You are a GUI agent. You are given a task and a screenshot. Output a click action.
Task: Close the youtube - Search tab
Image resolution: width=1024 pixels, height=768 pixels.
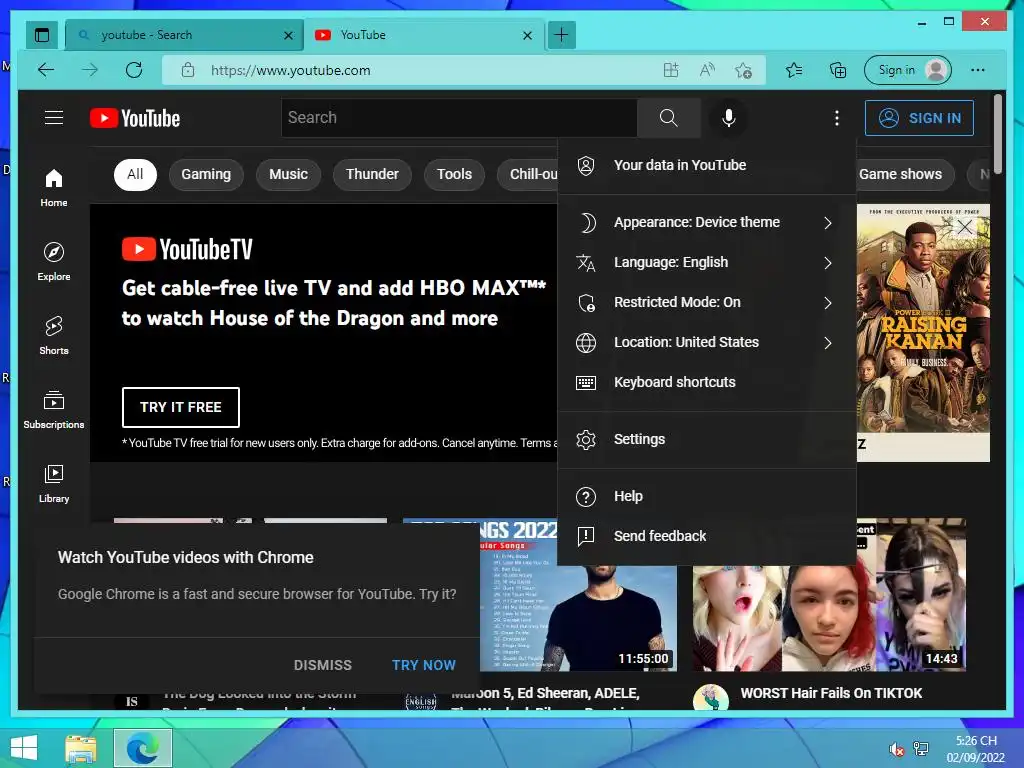(x=288, y=35)
